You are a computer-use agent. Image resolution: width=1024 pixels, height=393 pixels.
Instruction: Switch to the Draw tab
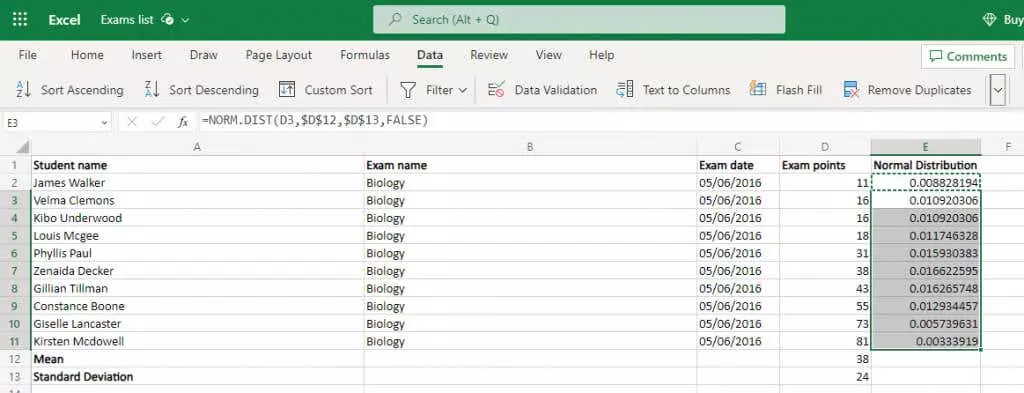click(204, 55)
